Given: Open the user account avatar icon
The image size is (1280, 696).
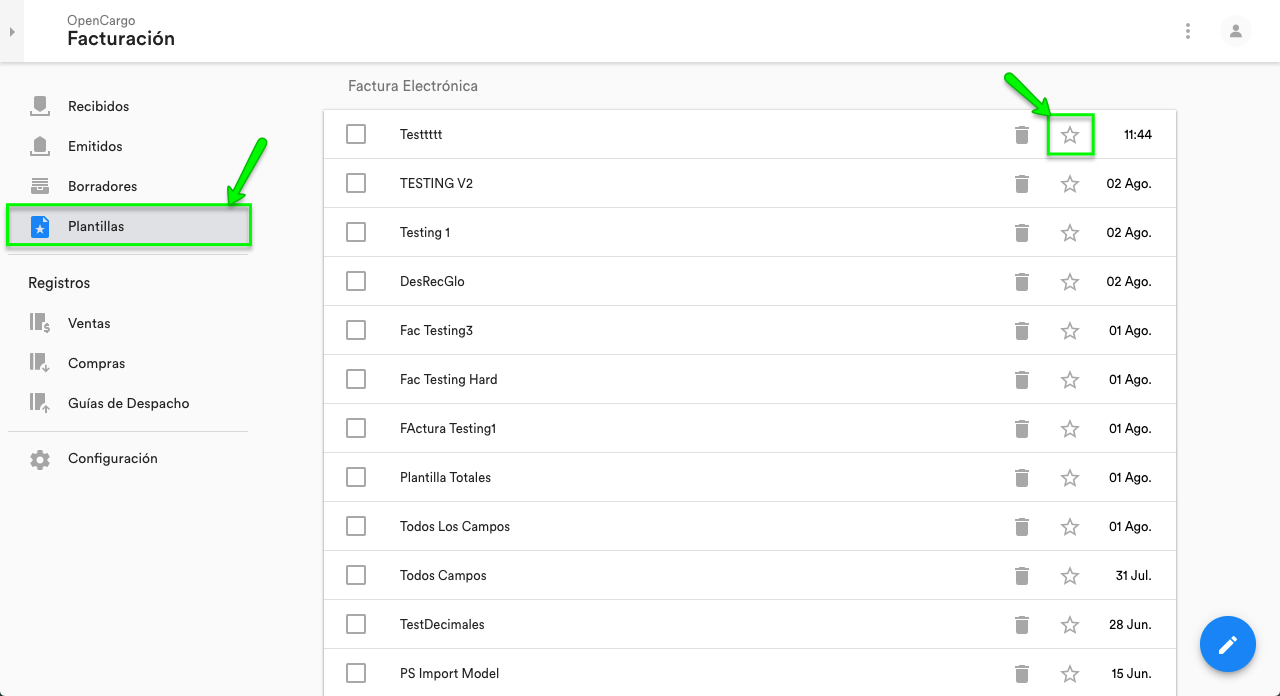Looking at the screenshot, I should pyautogui.click(x=1236, y=31).
